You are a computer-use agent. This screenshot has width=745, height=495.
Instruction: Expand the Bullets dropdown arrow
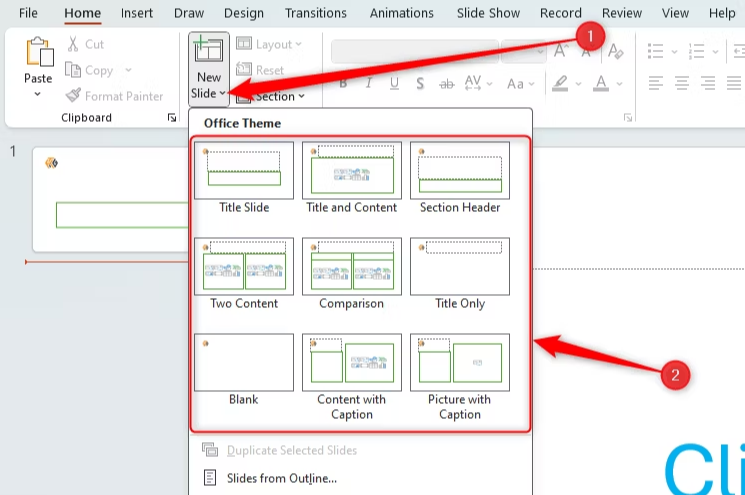tap(674, 51)
